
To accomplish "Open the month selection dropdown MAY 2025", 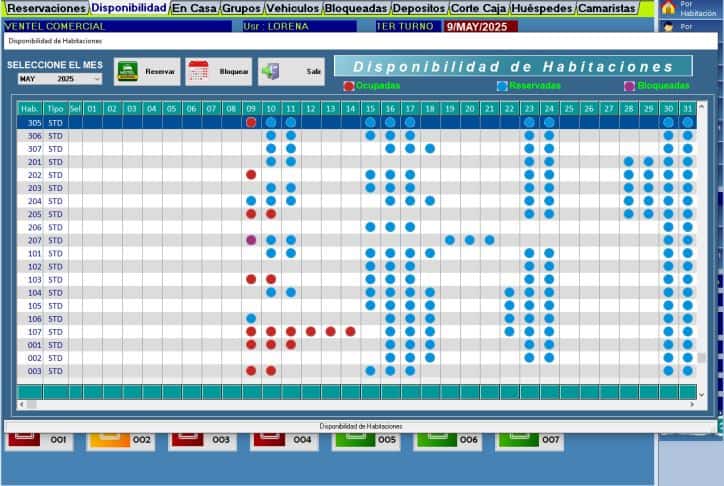I will [59, 78].
